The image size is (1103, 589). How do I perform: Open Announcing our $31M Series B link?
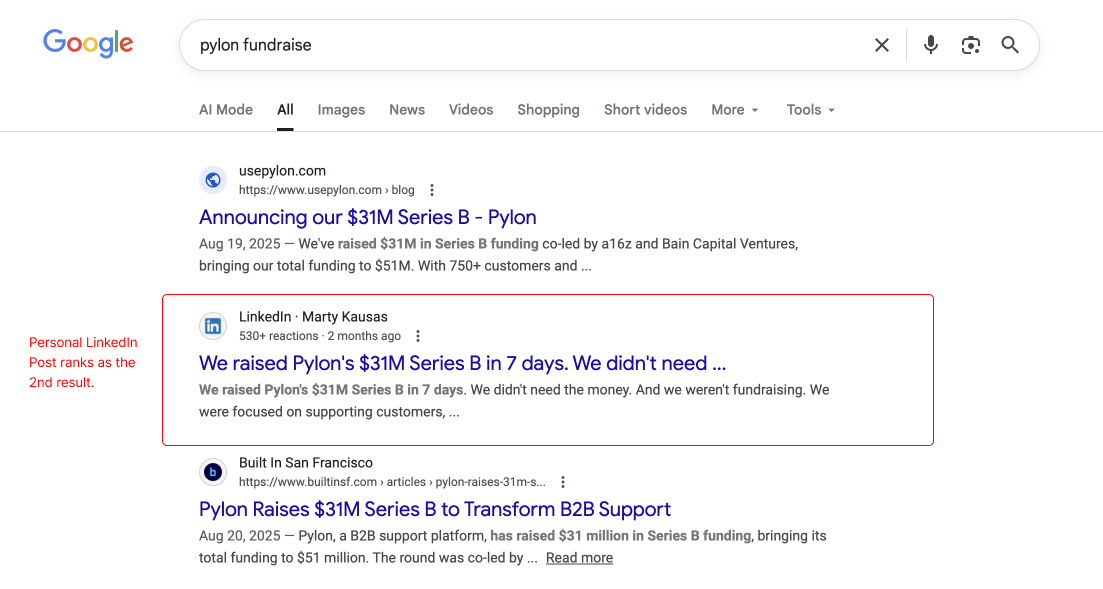368,217
